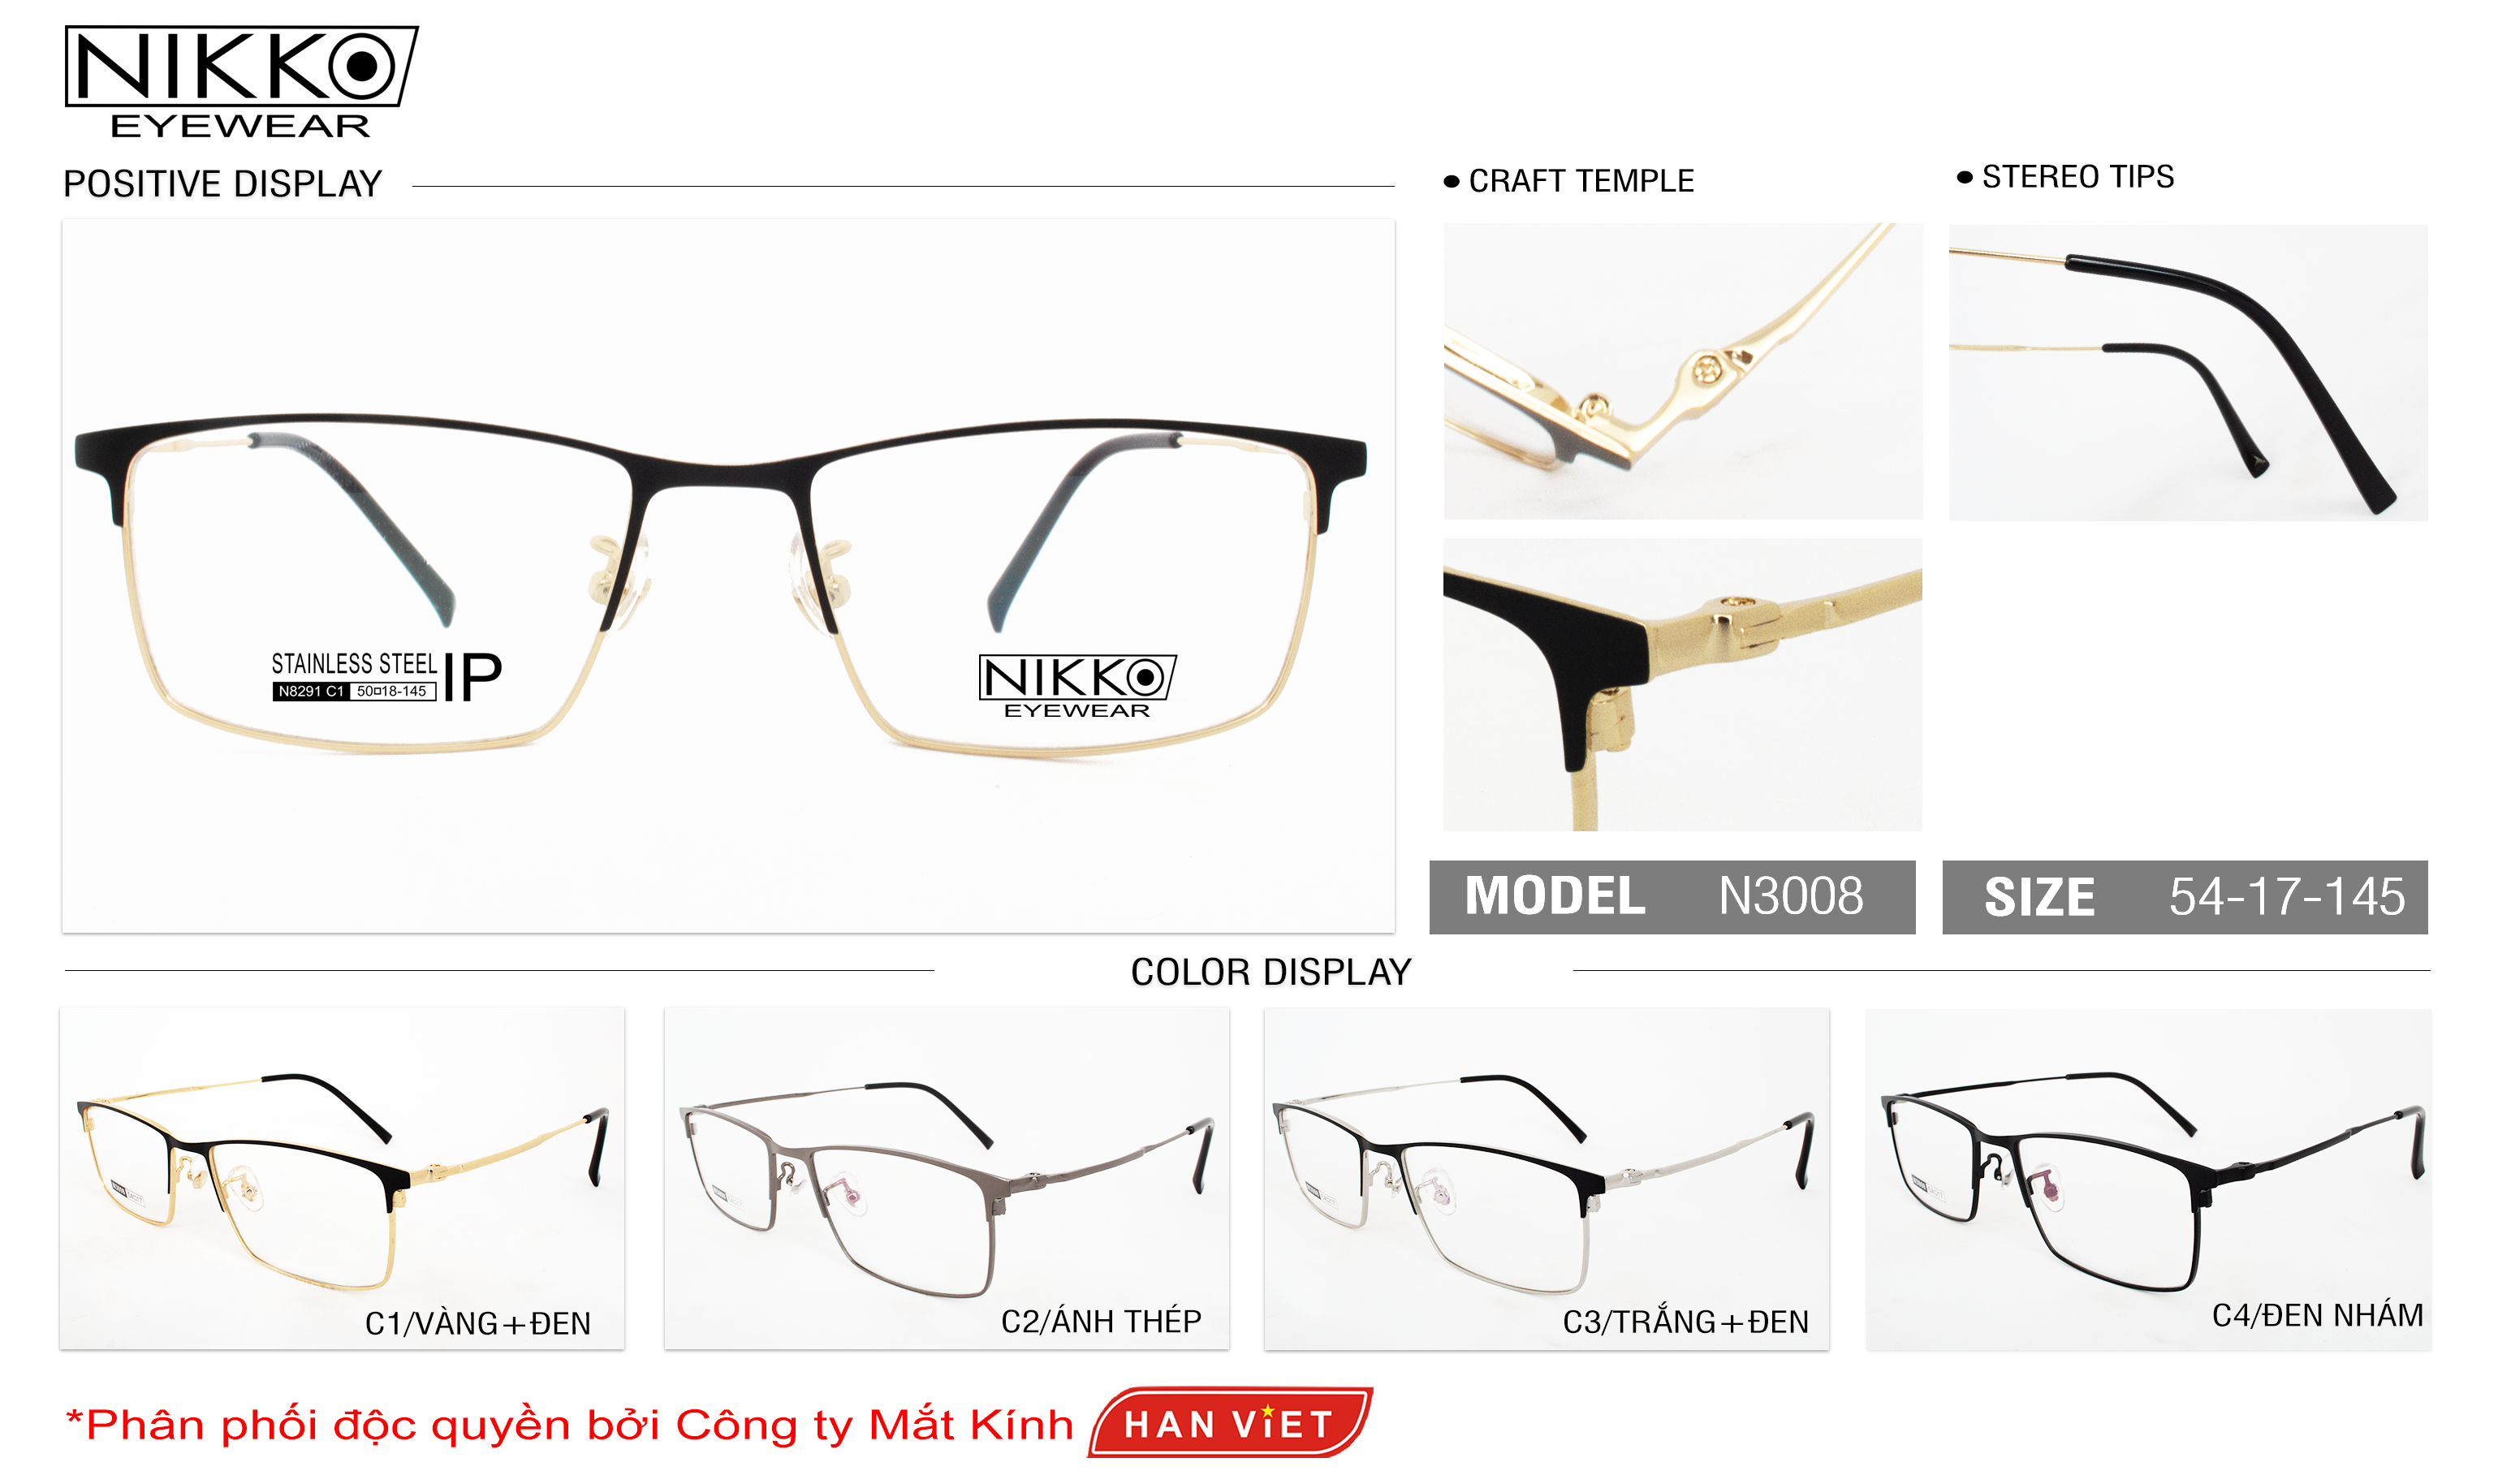Click the NIKKO Eyewear logo at top left
2498x1484 pixels.
[x=240, y=82]
